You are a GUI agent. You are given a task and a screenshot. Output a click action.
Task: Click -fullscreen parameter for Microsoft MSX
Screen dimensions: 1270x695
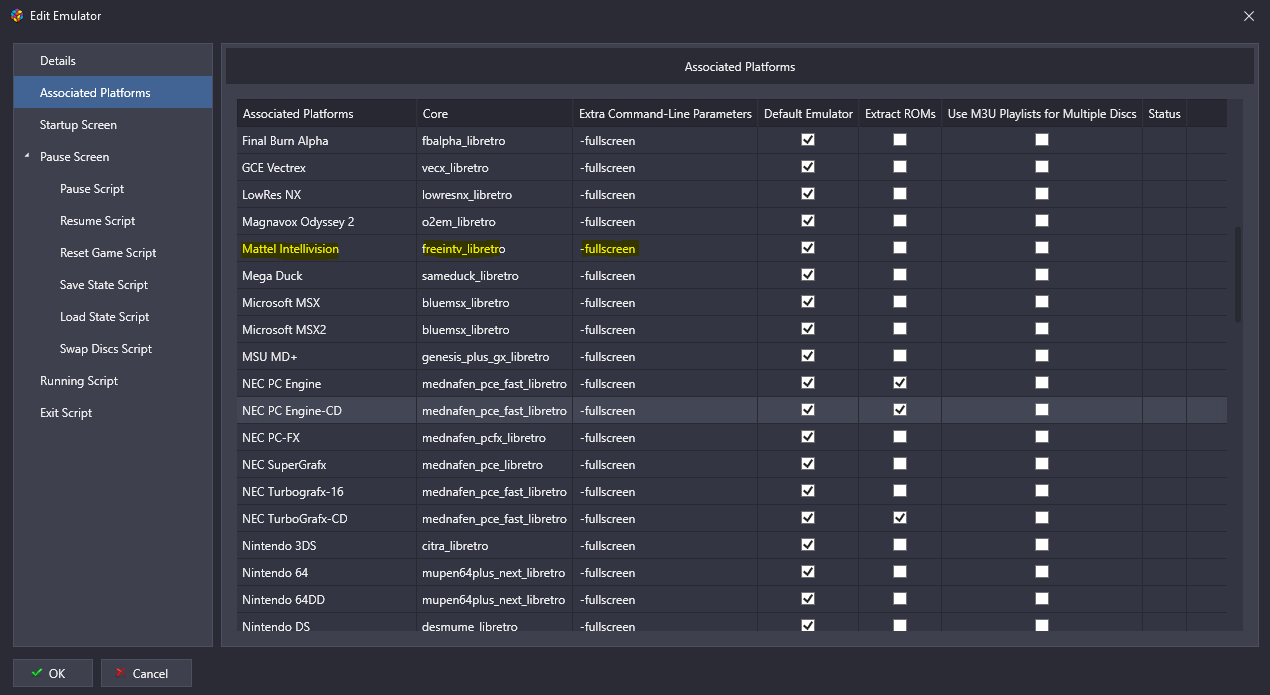(x=665, y=303)
